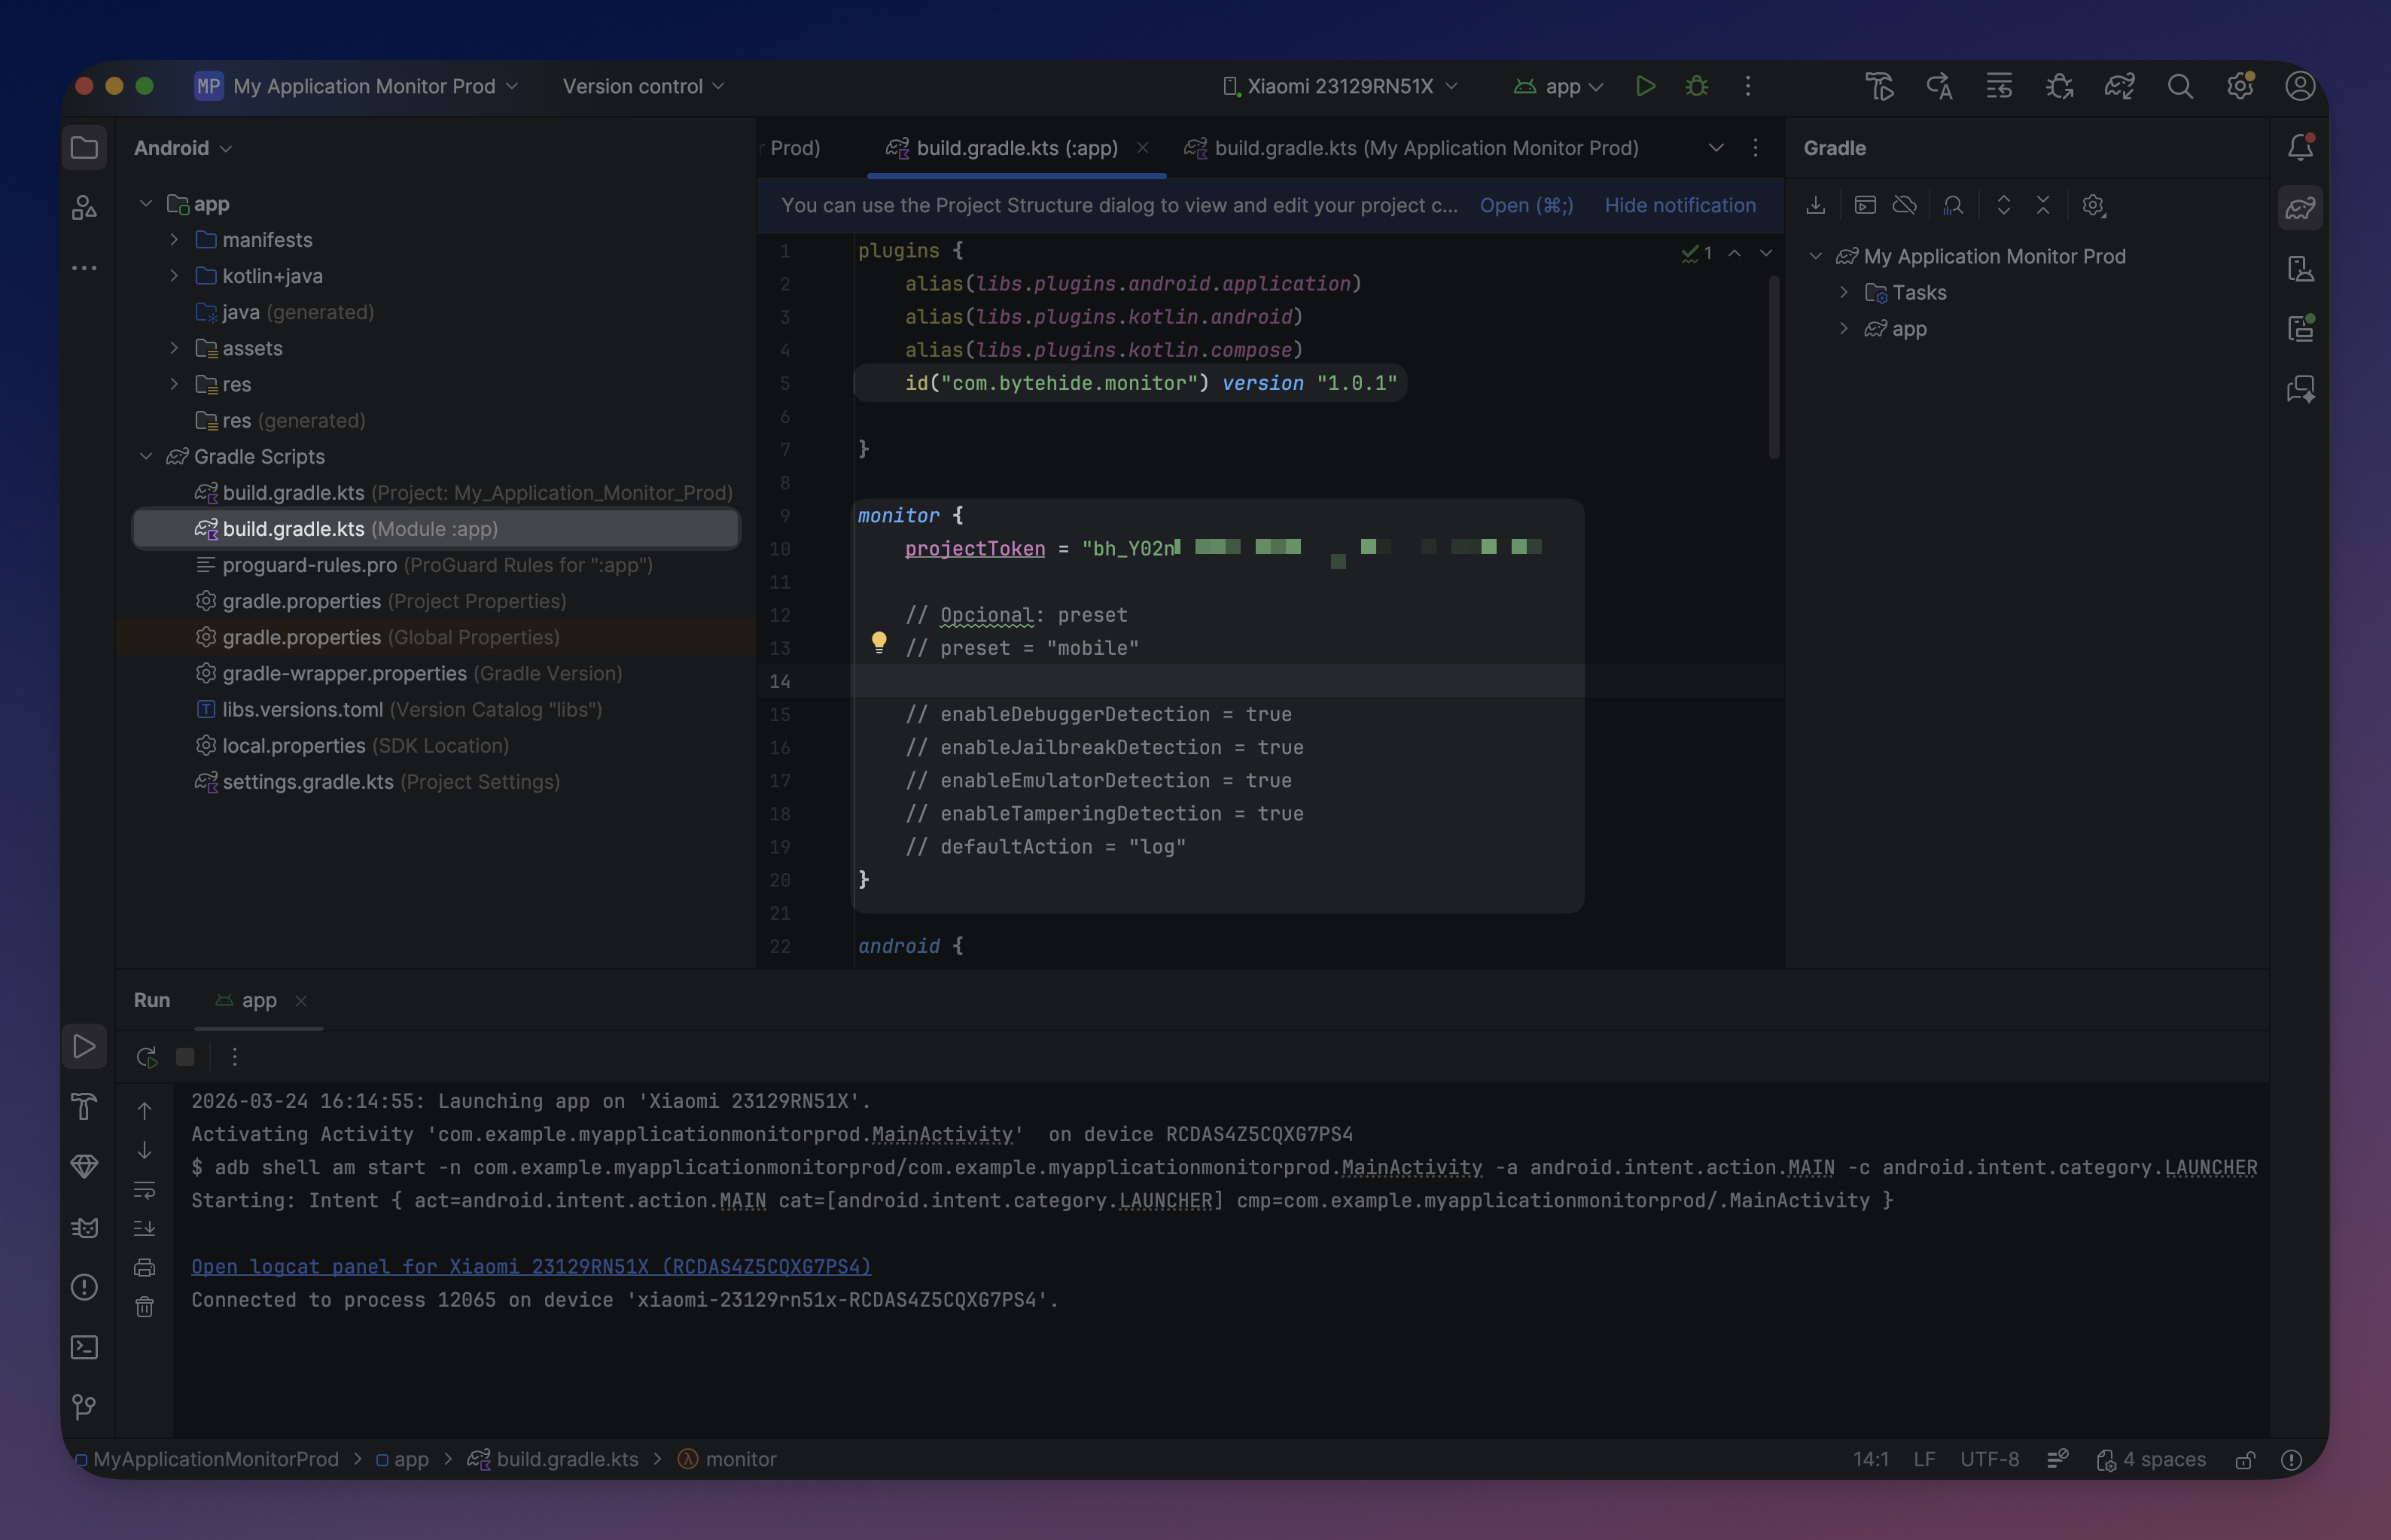Open the Terminal tool window
Screen dimensions: 2391x1540
click(x=85, y=1347)
